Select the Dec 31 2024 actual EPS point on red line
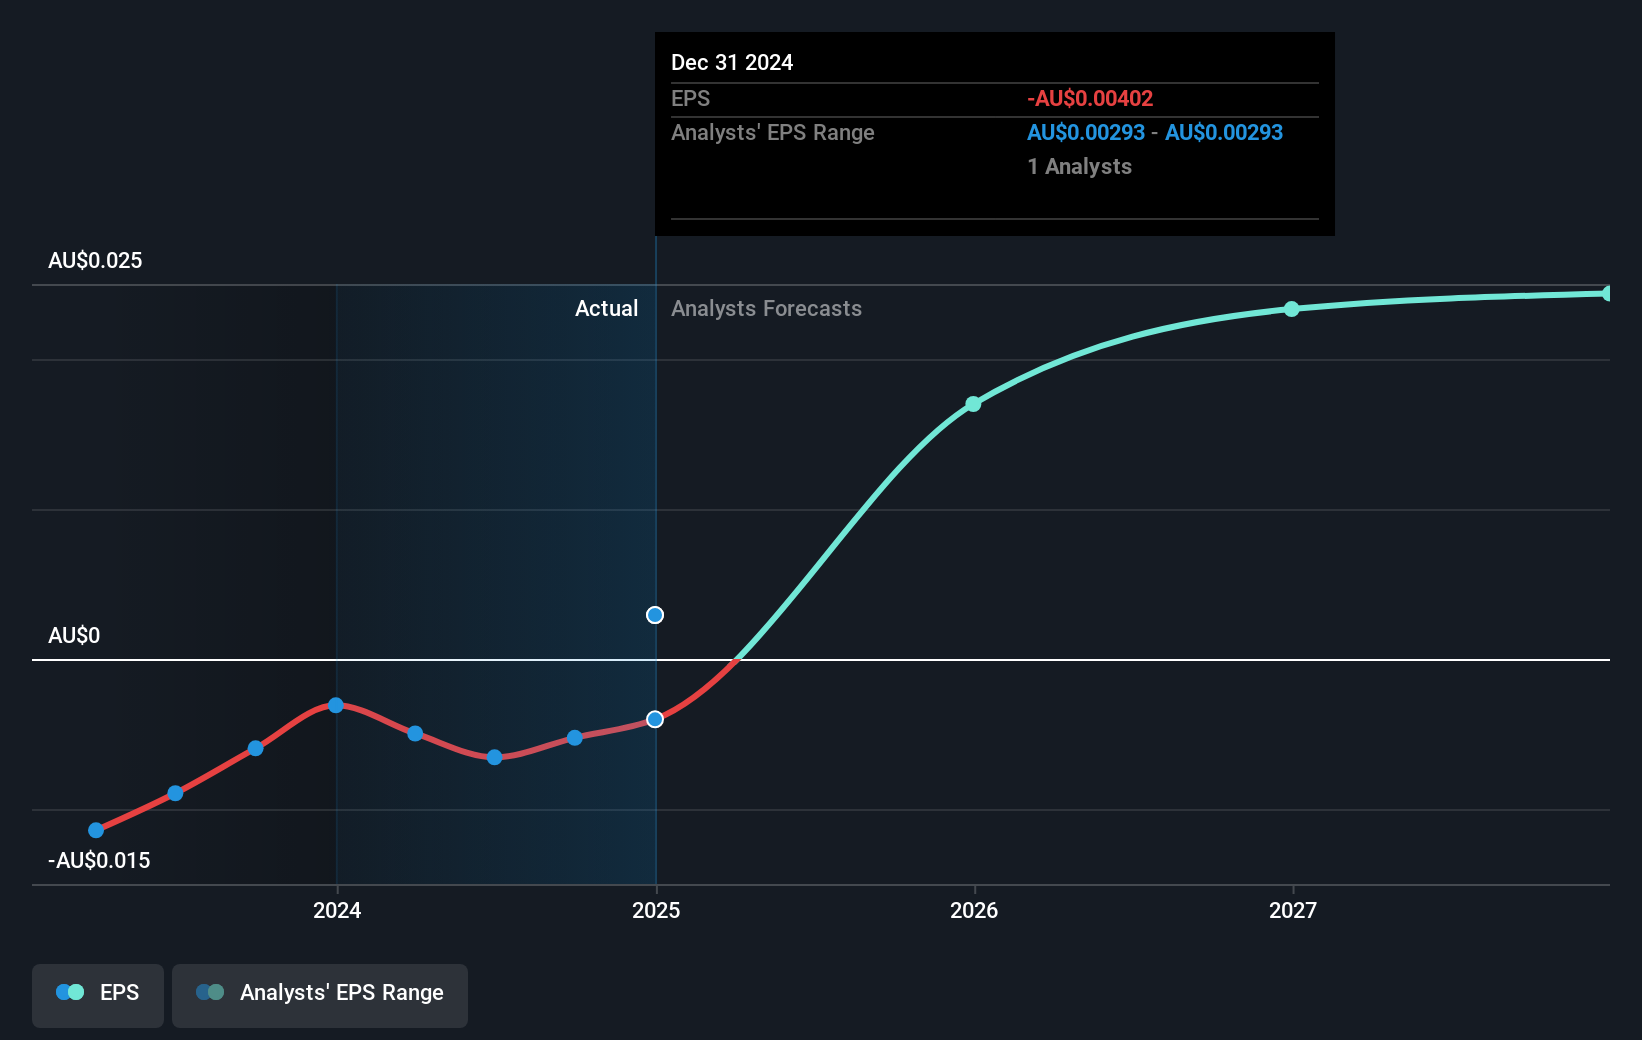This screenshot has height=1040, width=1642. click(655, 719)
